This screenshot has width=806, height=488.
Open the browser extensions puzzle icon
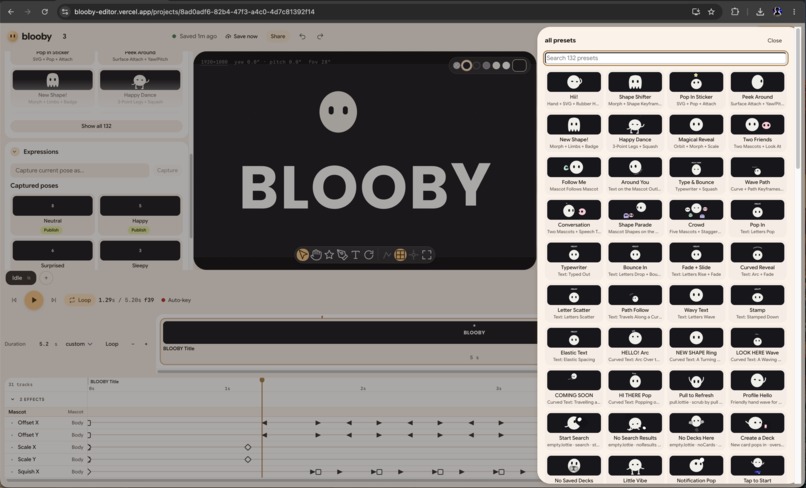click(x=735, y=11)
